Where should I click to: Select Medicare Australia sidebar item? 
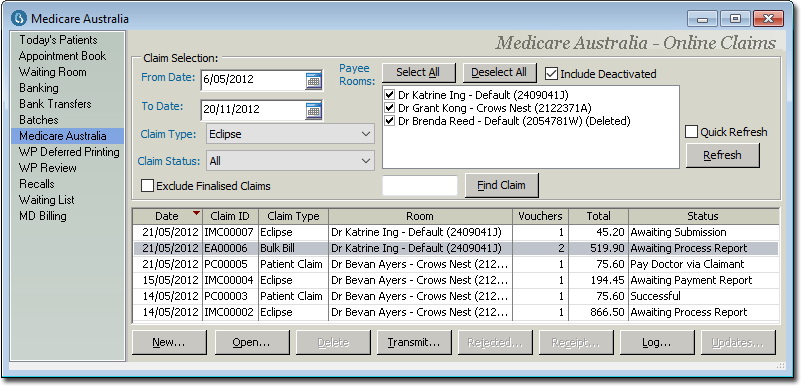tap(67, 136)
